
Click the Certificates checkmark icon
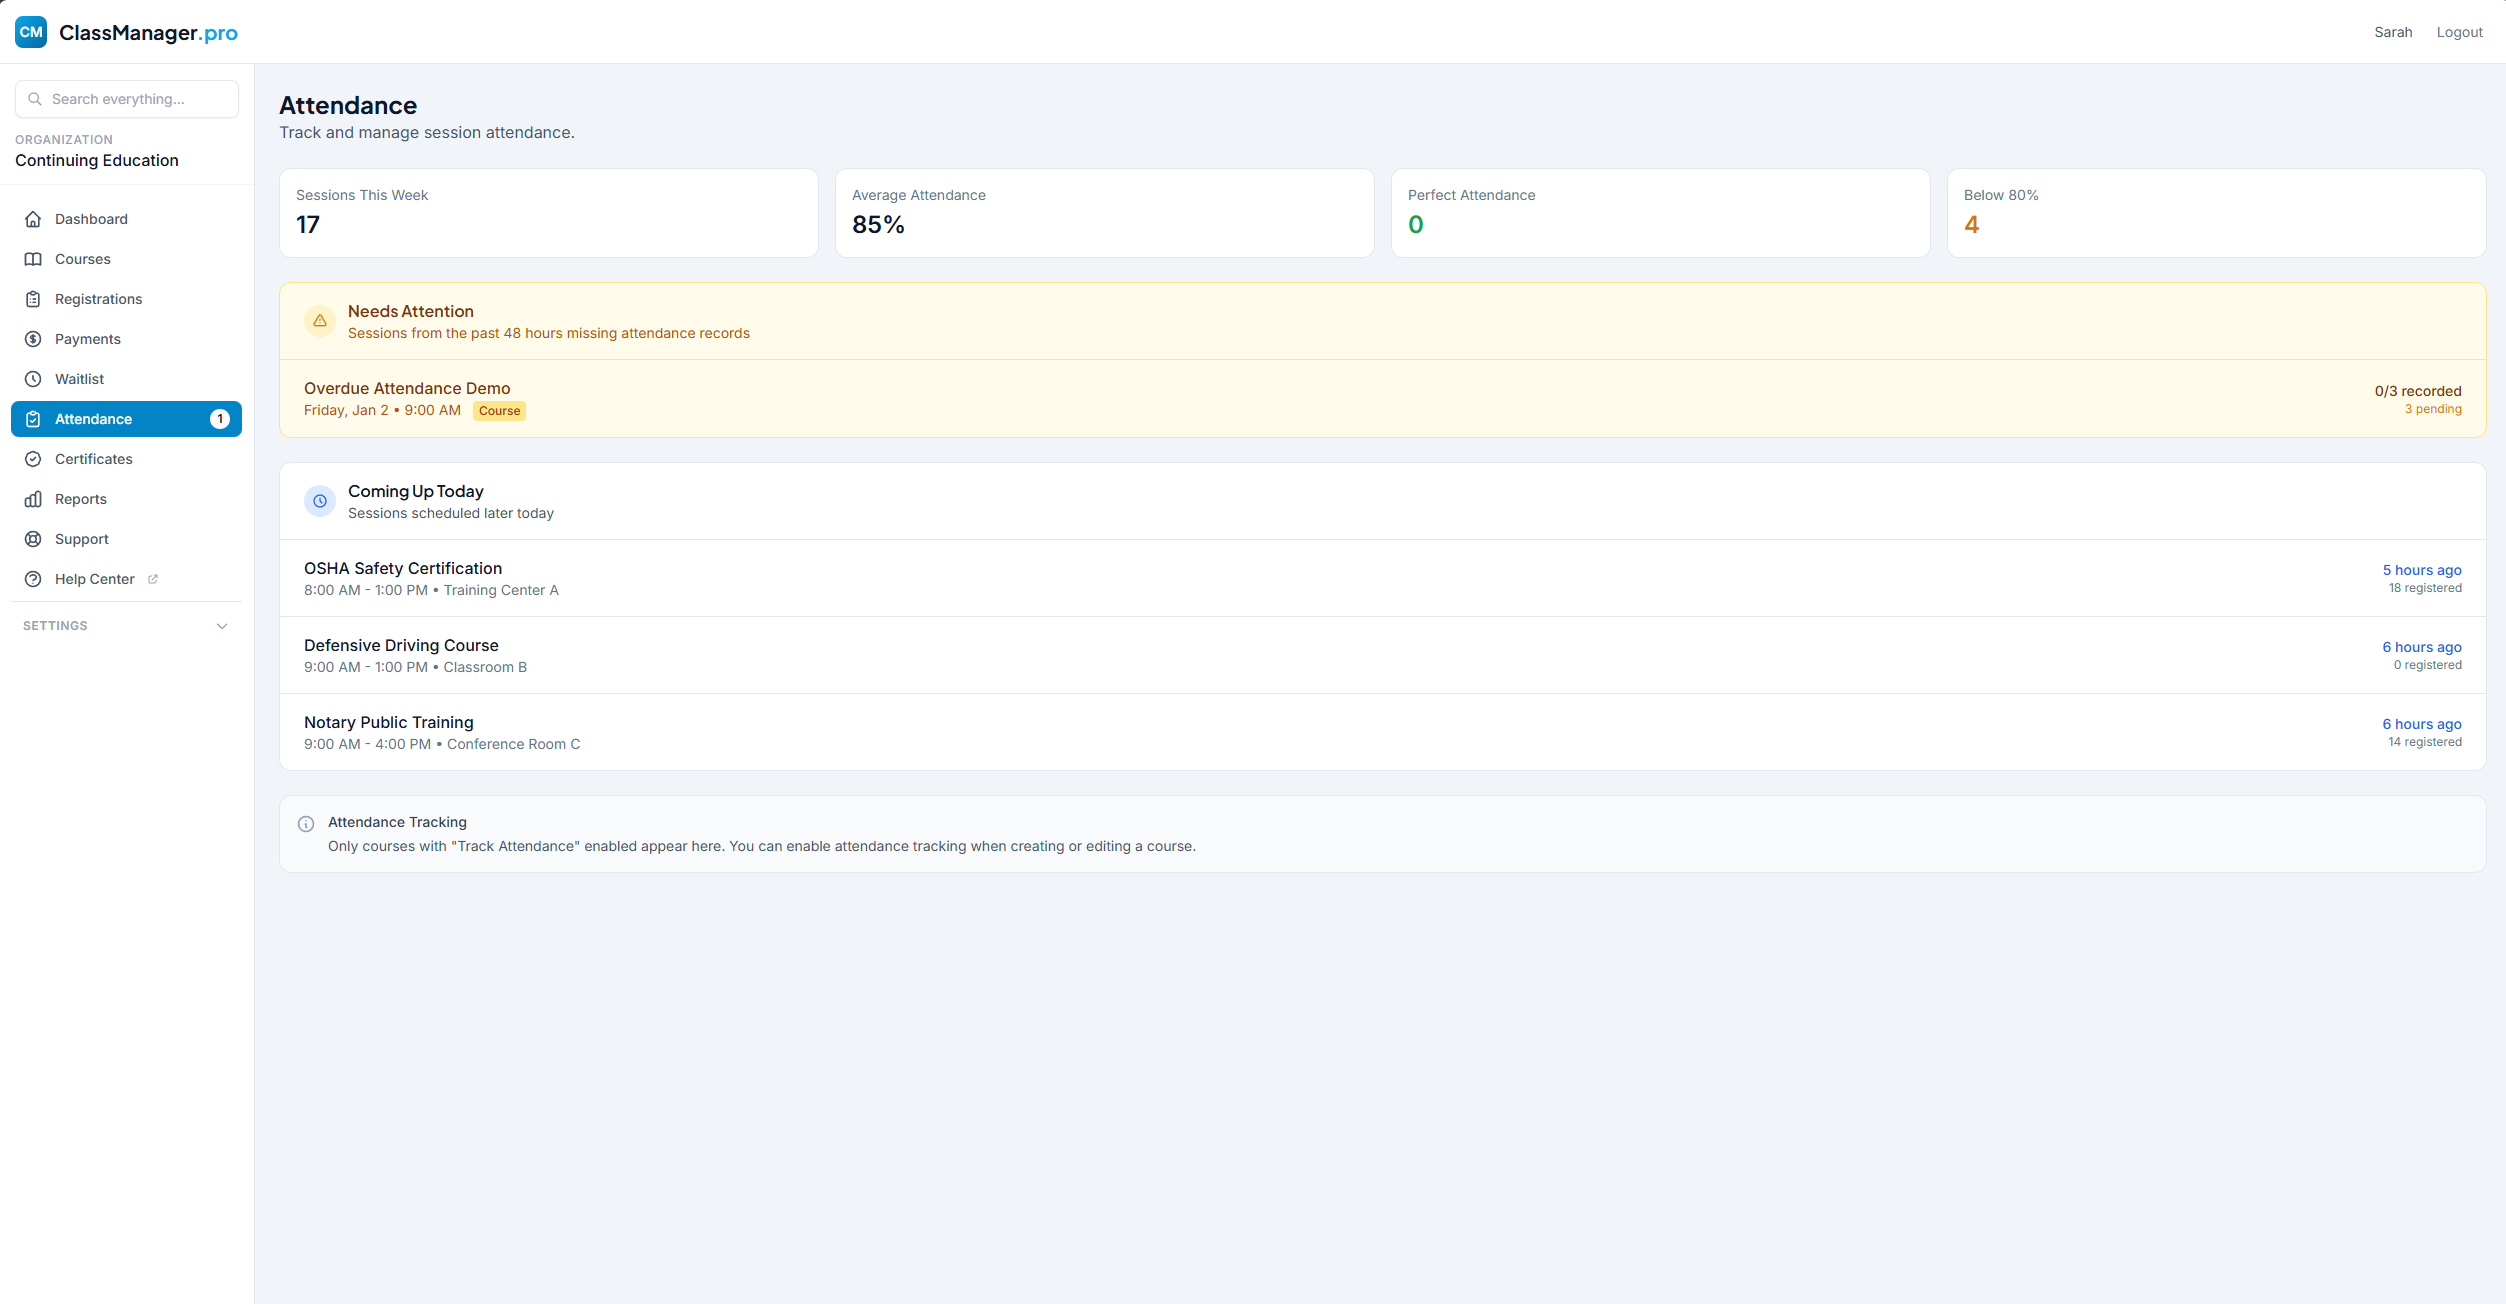(x=33, y=458)
